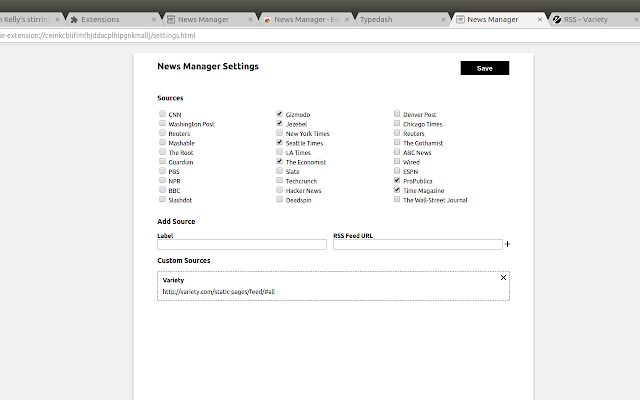Image resolution: width=640 pixels, height=400 pixels.
Task: Click the RSS – Variety tab favicon
Action: pos(557,20)
